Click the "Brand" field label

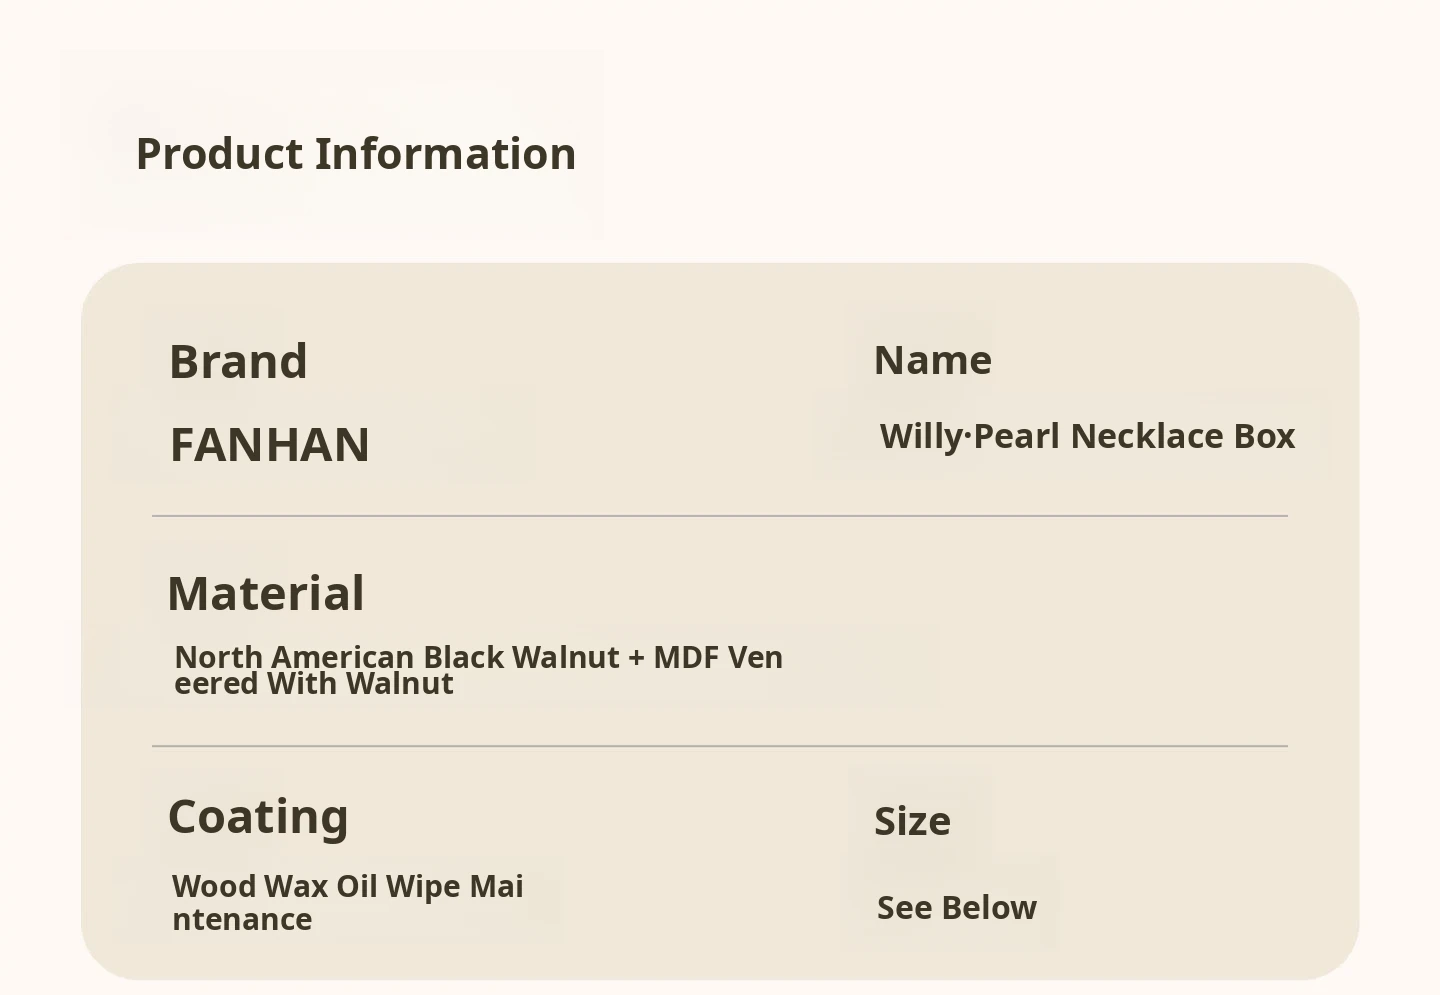(238, 361)
